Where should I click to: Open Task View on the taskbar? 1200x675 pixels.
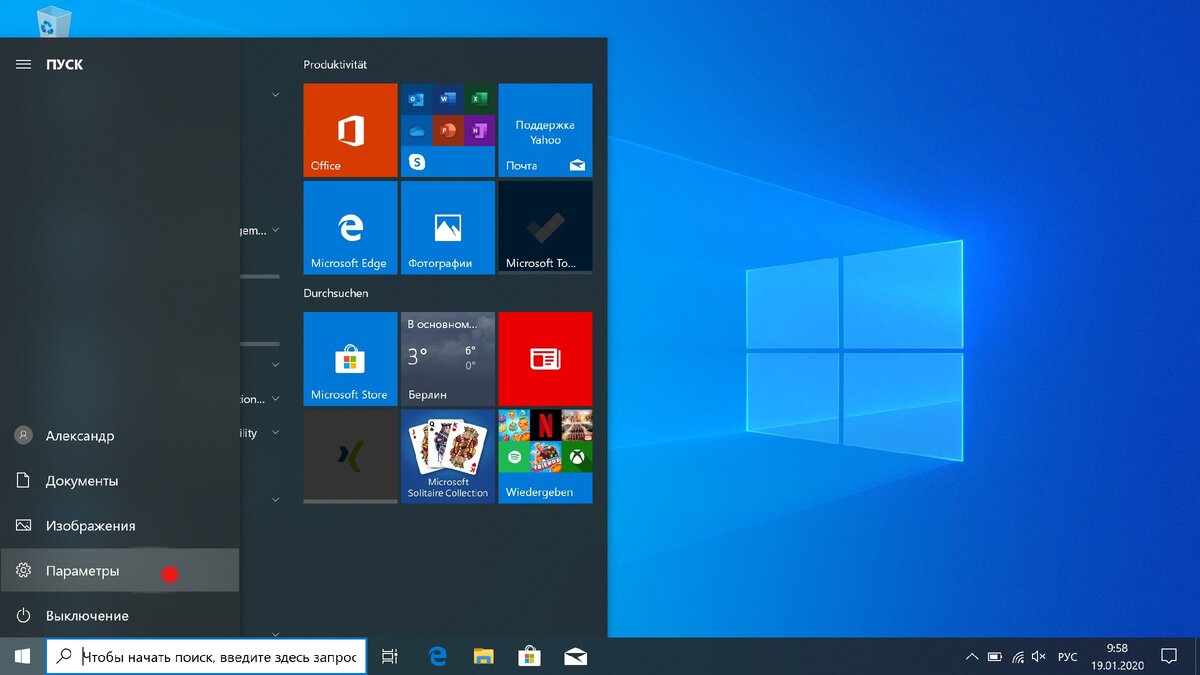pyautogui.click(x=390, y=657)
